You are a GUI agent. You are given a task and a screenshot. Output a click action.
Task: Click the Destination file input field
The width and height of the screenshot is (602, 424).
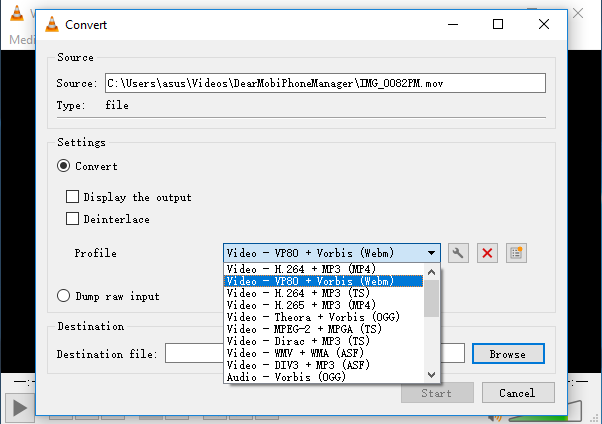[x=315, y=353]
